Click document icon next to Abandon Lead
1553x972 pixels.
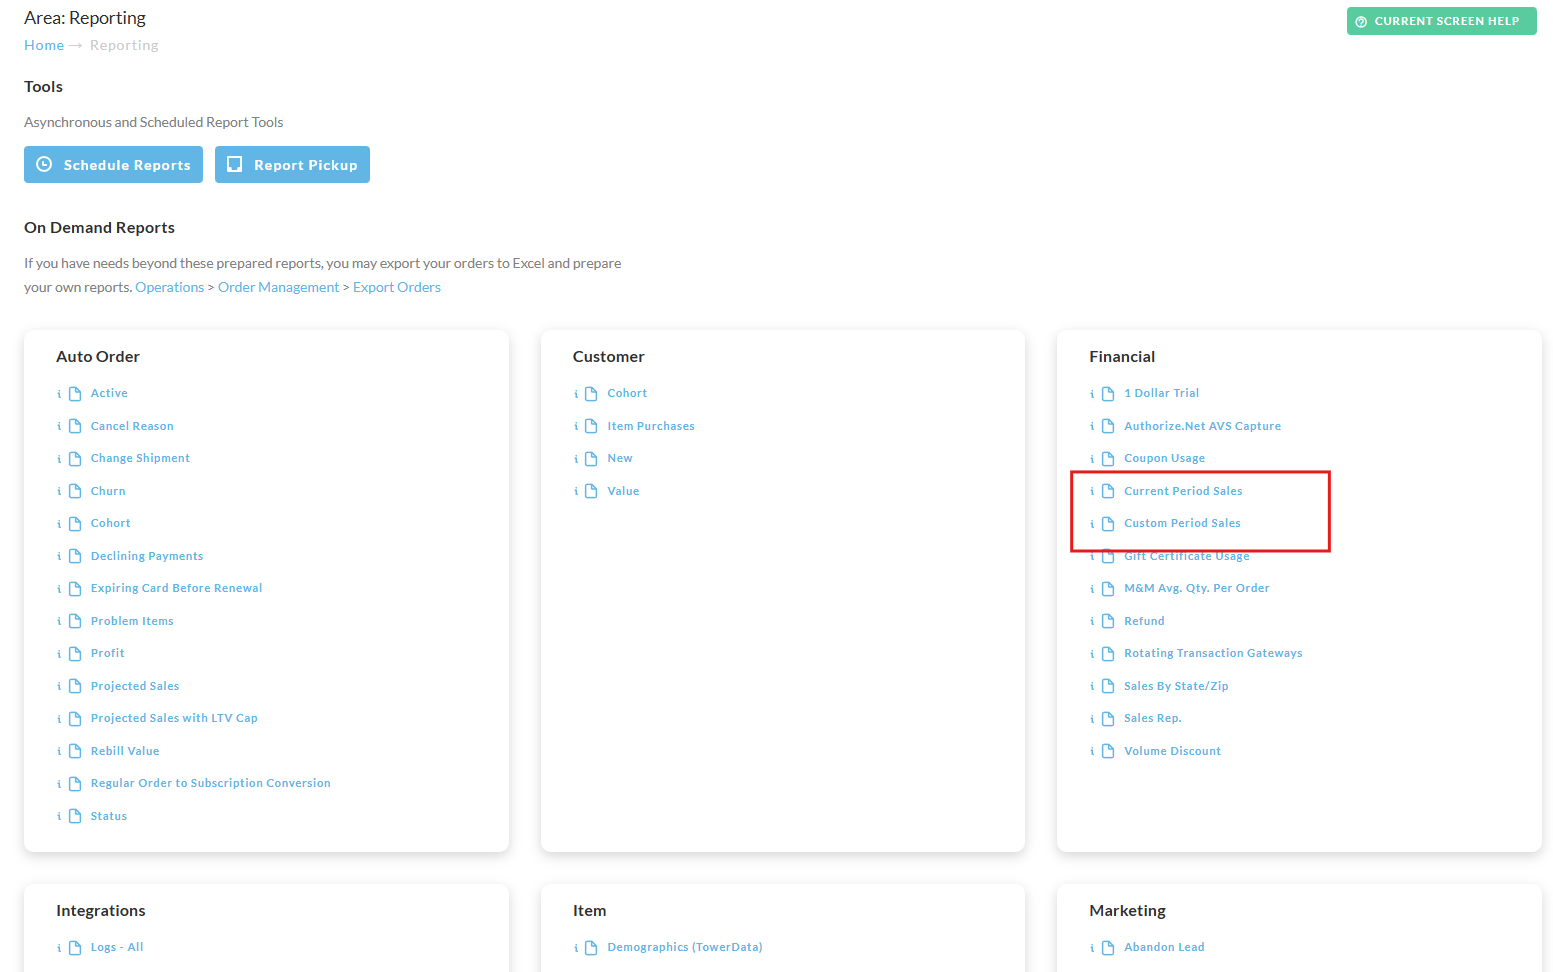point(1108,948)
